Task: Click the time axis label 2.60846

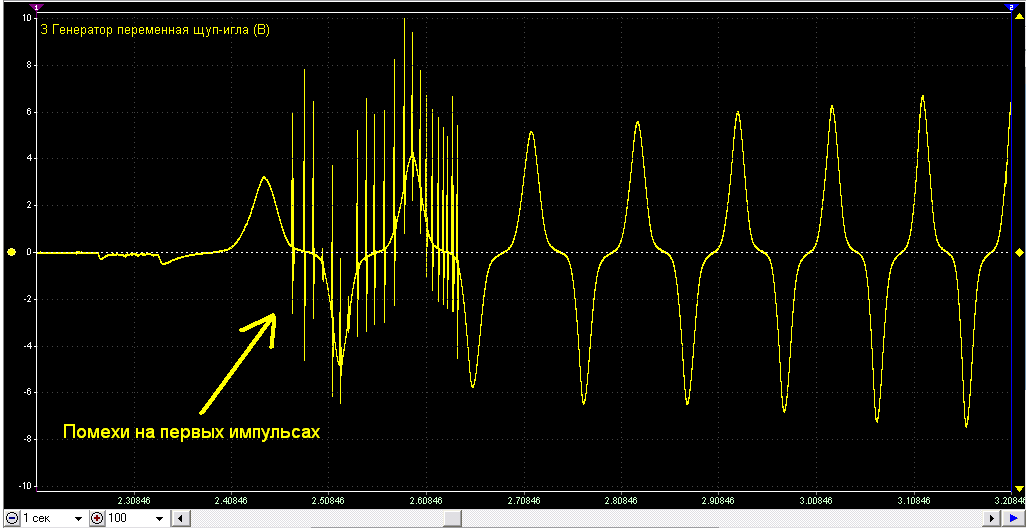Action: pos(427,501)
